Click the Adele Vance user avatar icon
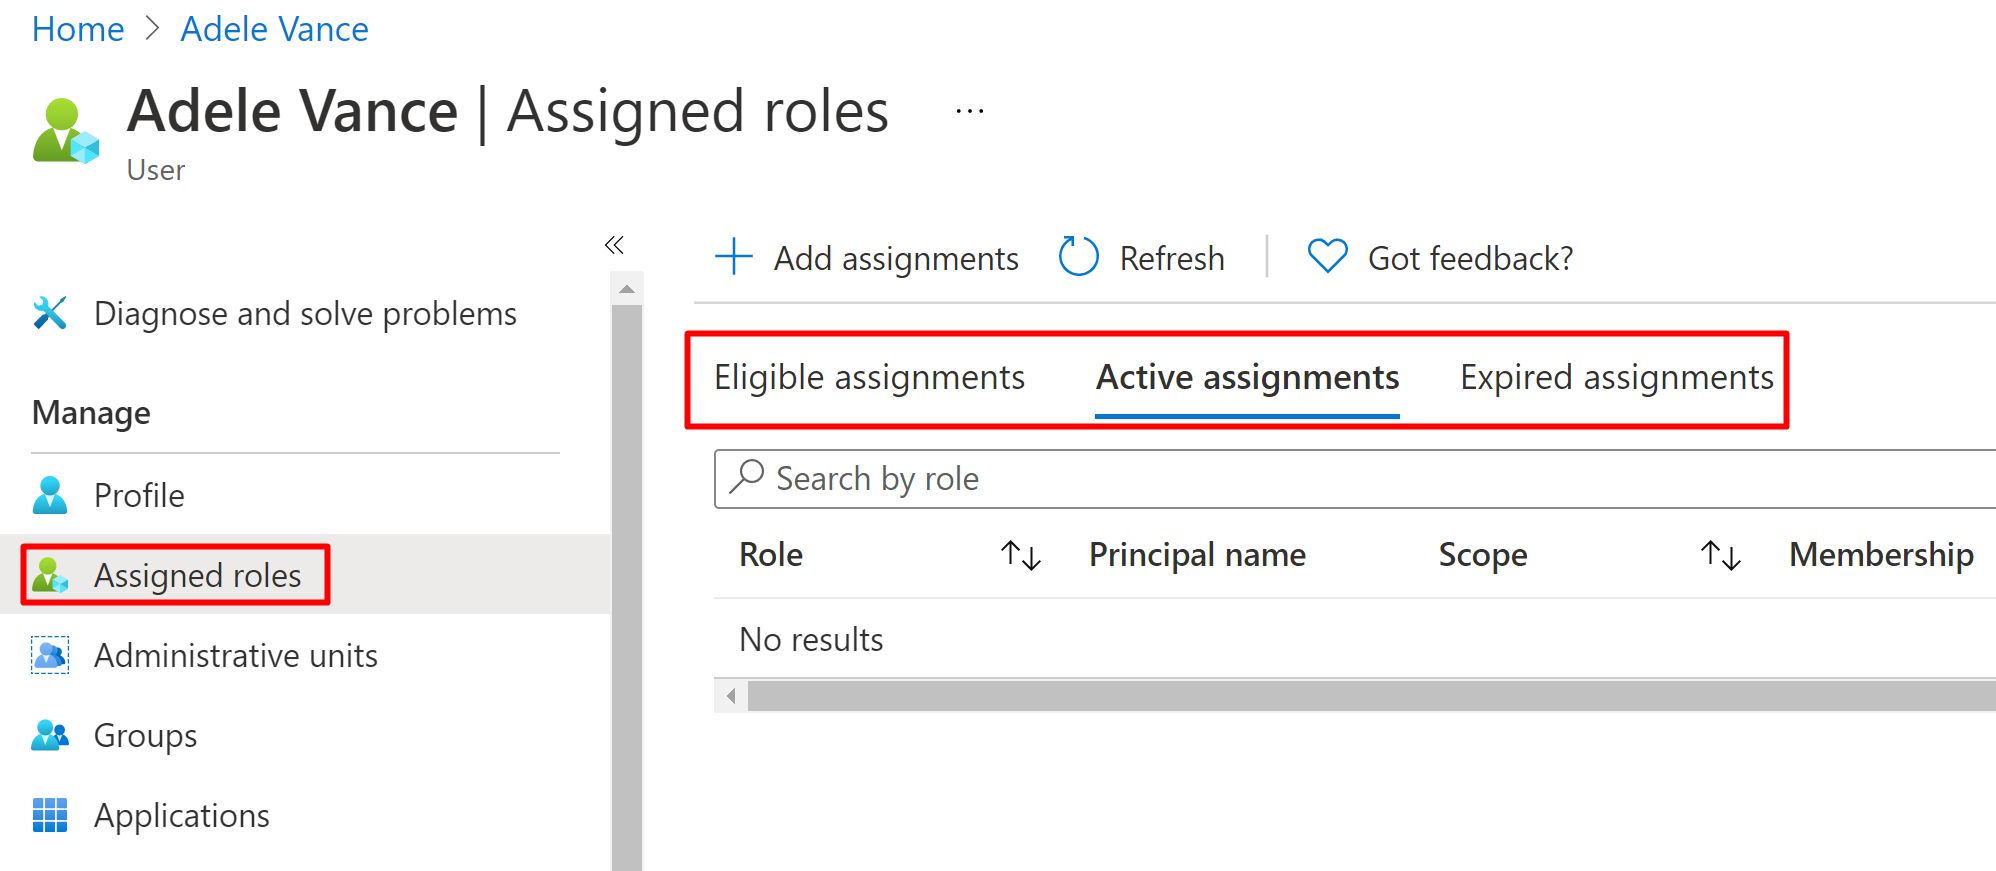The height and width of the screenshot is (871, 1996). (65, 131)
